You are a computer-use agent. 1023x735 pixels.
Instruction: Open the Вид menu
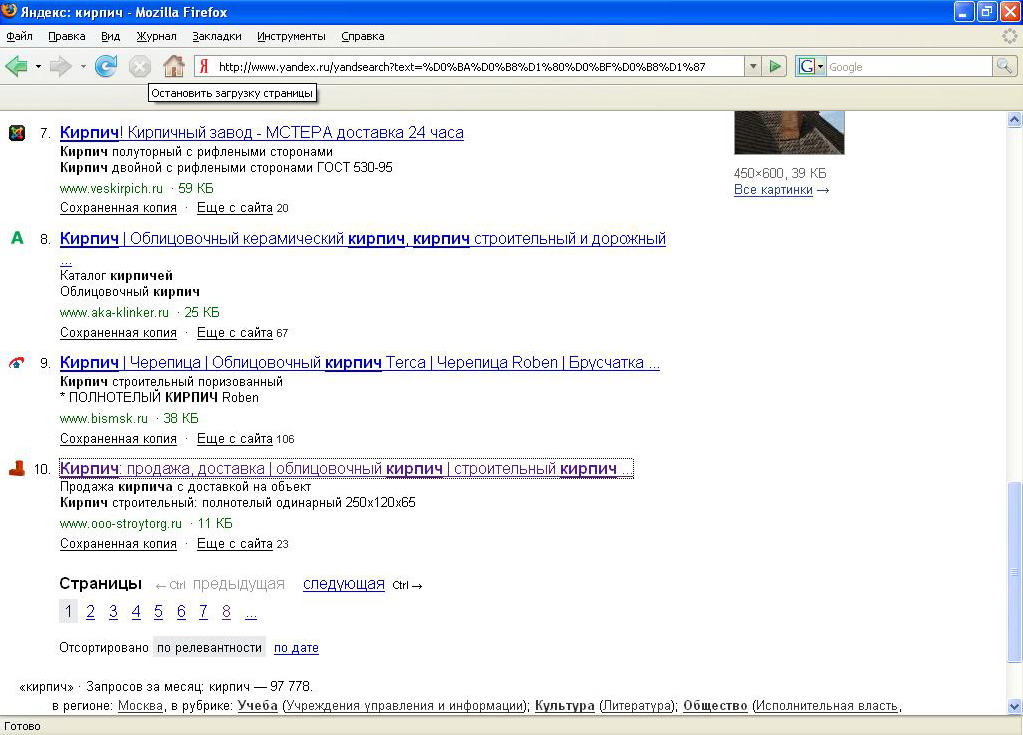tap(110, 37)
